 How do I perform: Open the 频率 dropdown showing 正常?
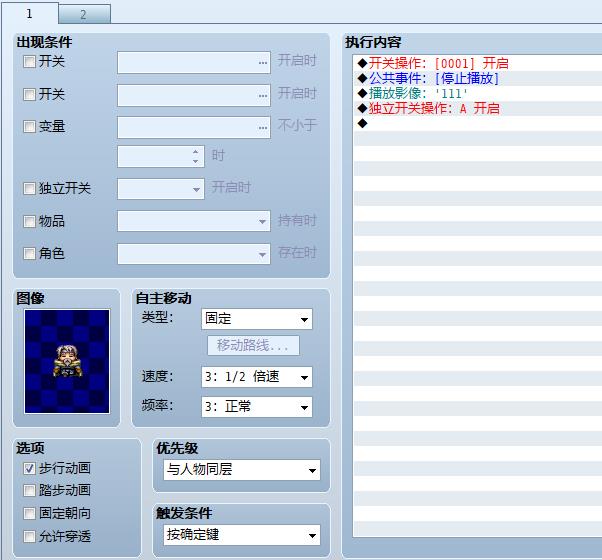tap(257, 407)
